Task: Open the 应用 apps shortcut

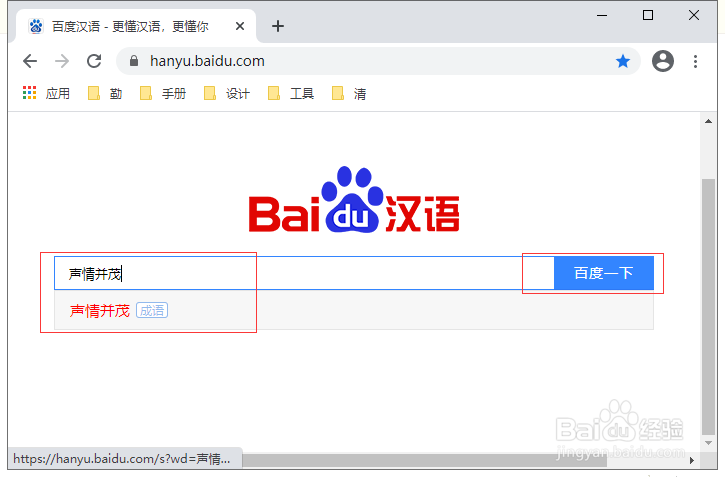Action: [46, 93]
